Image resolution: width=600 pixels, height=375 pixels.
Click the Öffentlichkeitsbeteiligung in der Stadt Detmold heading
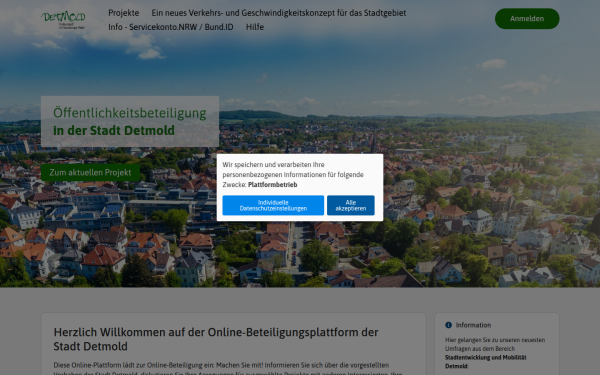[x=130, y=122]
